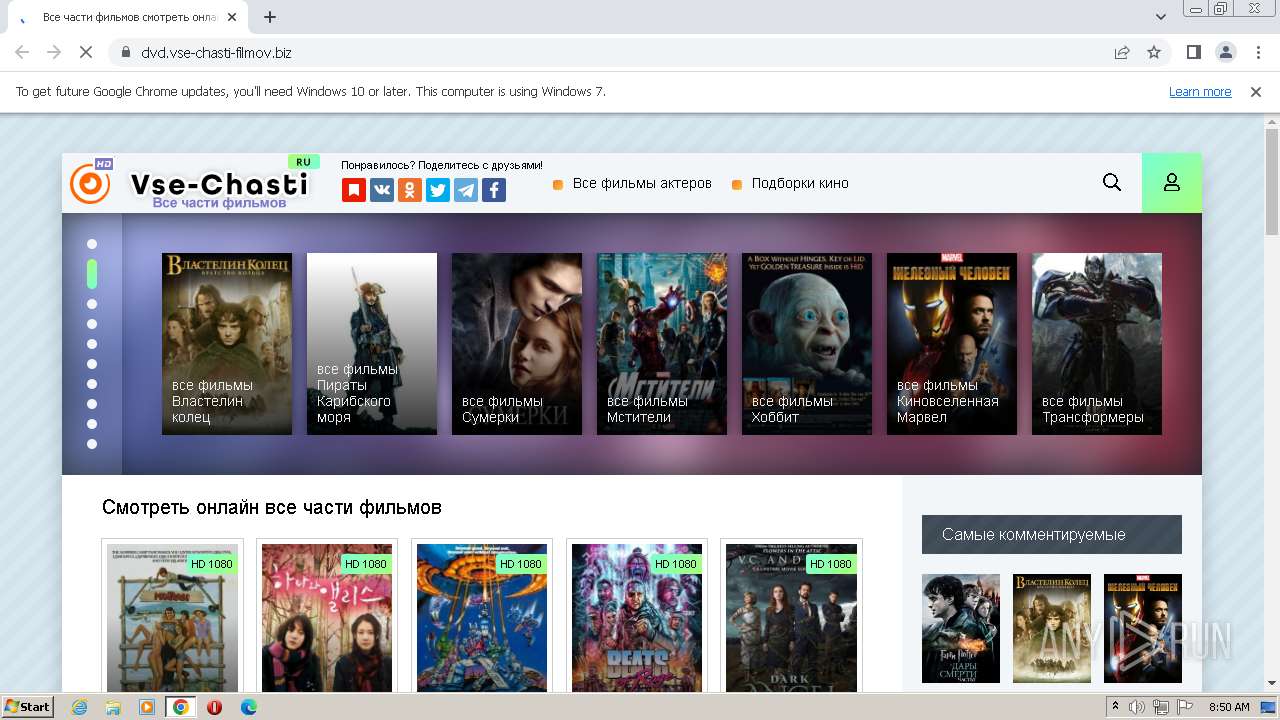Image resolution: width=1280 pixels, height=720 pixels.
Task: Show hidden system tray icons
Action: point(1115,707)
